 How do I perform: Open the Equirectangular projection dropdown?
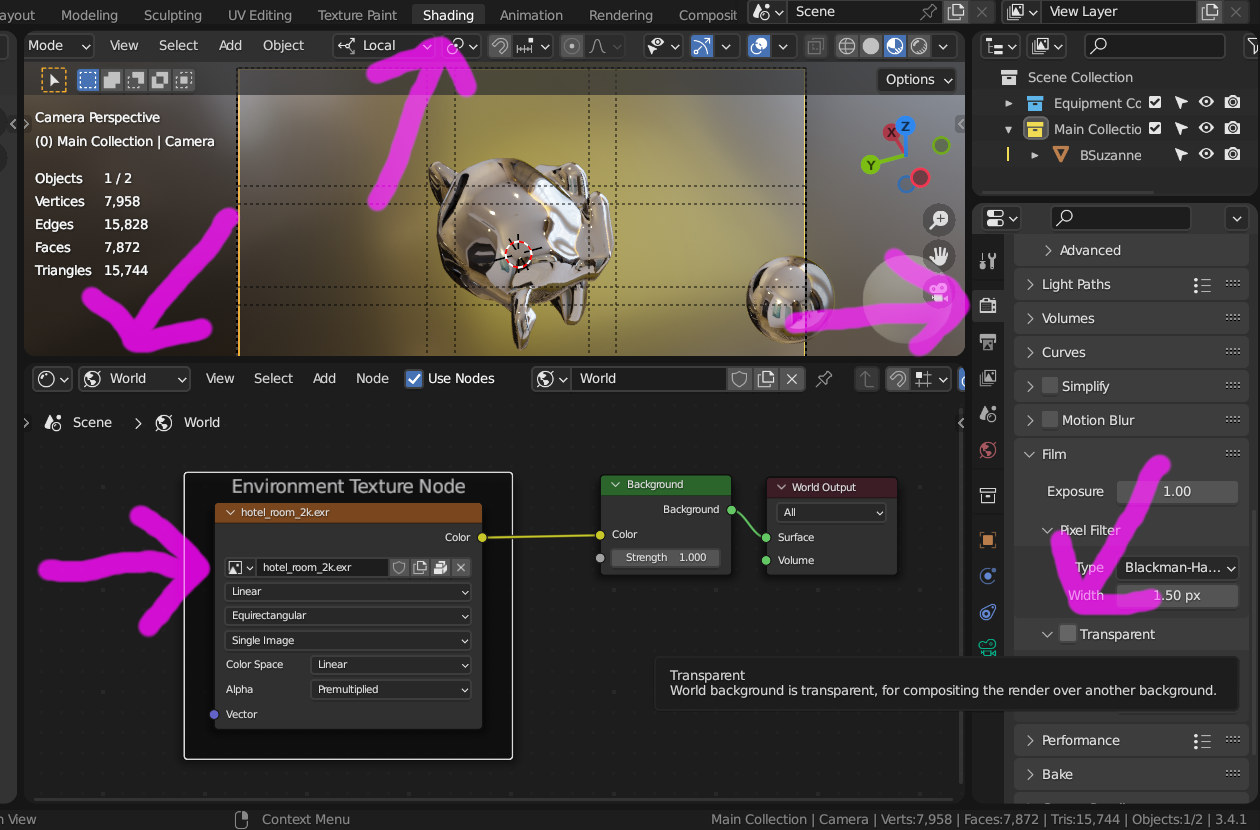tap(347, 616)
